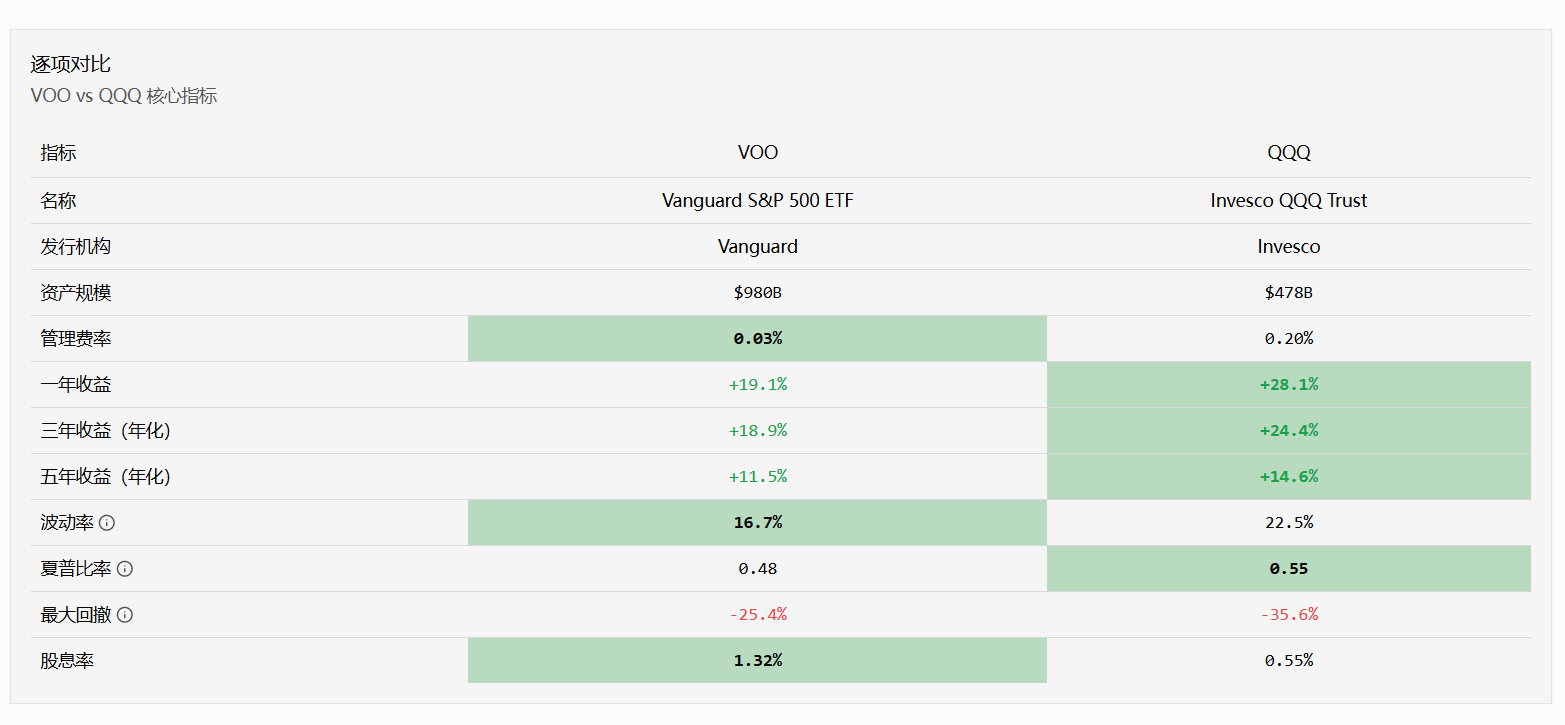Click the 逐项对比 section title
The image size is (1565, 725).
pyautogui.click(x=70, y=64)
